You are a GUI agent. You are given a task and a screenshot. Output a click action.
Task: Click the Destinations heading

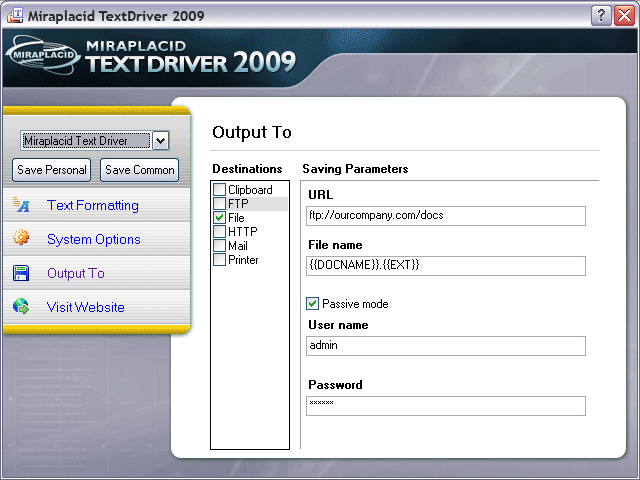pyautogui.click(x=247, y=169)
